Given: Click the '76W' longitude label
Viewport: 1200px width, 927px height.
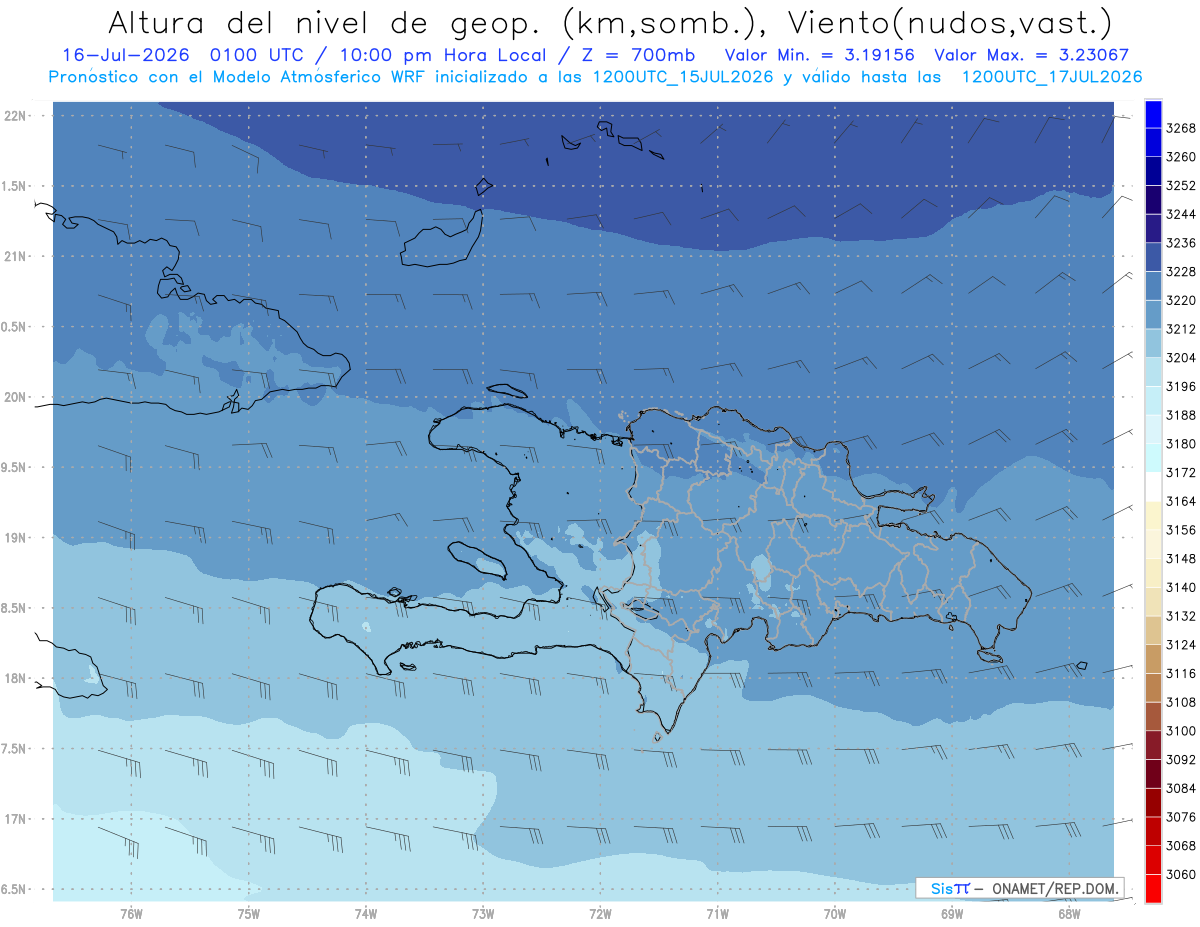Looking at the screenshot, I should point(131,913).
